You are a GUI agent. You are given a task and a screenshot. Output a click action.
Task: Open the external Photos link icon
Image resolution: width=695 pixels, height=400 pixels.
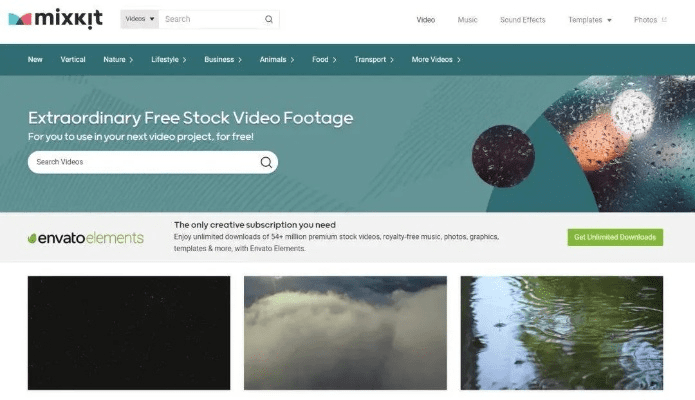pyautogui.click(x=664, y=20)
